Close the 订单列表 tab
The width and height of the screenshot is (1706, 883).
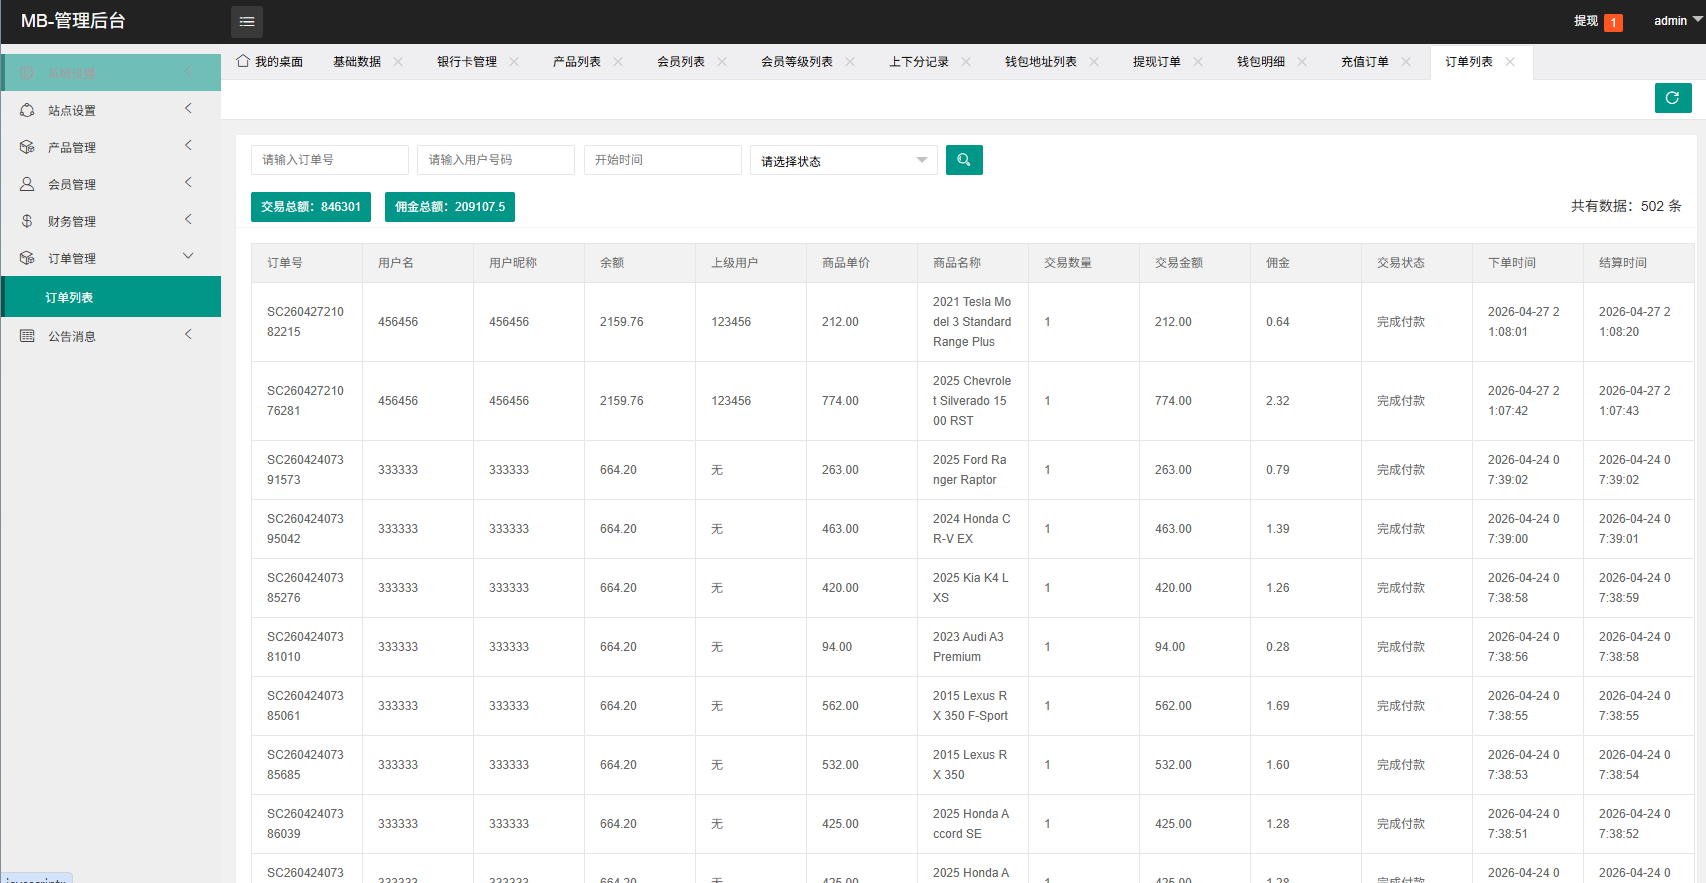[1510, 62]
